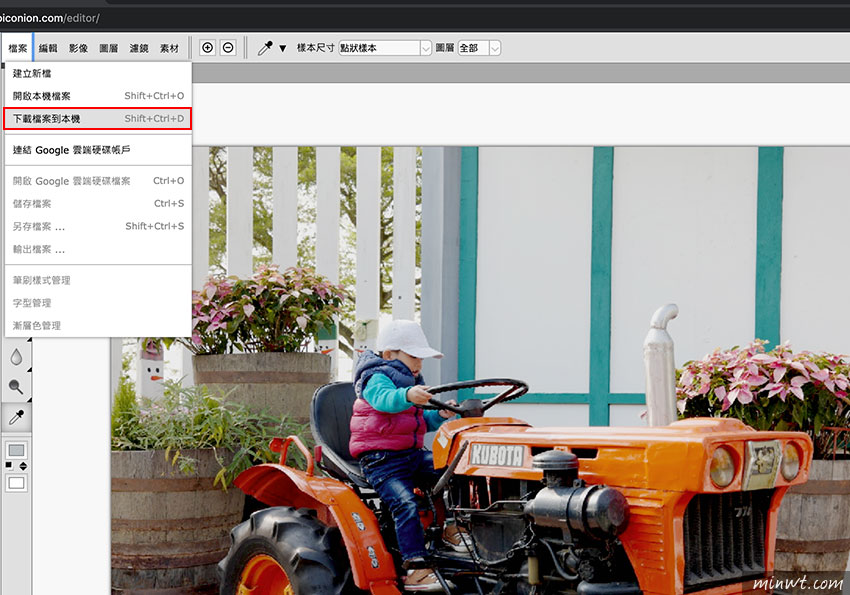The width and height of the screenshot is (850, 595).
Task: Select the eyedropper icon in options bar
Action: (265, 48)
